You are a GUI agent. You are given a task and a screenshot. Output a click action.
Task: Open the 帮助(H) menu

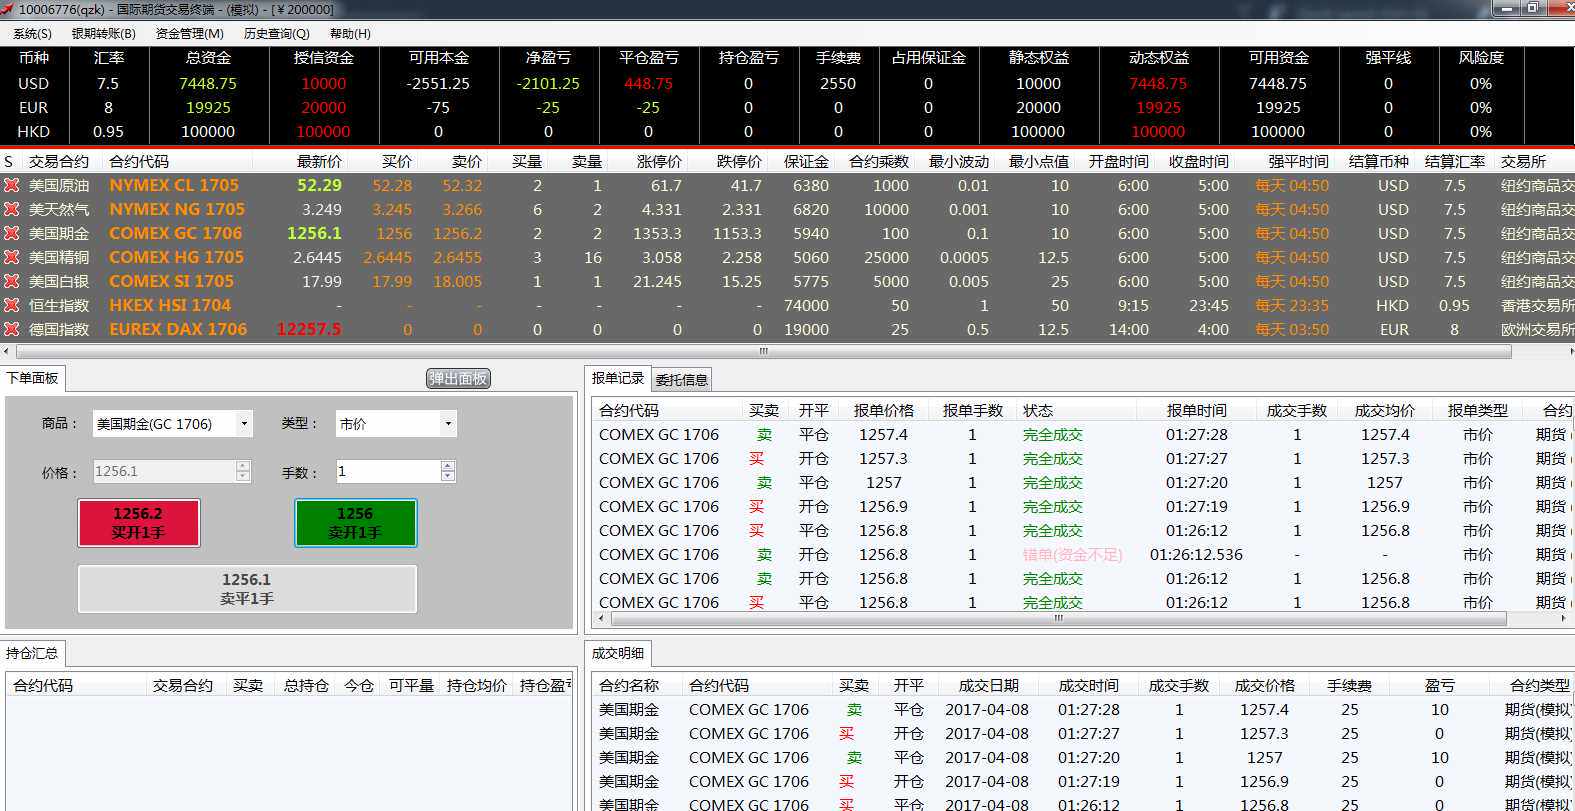point(350,33)
